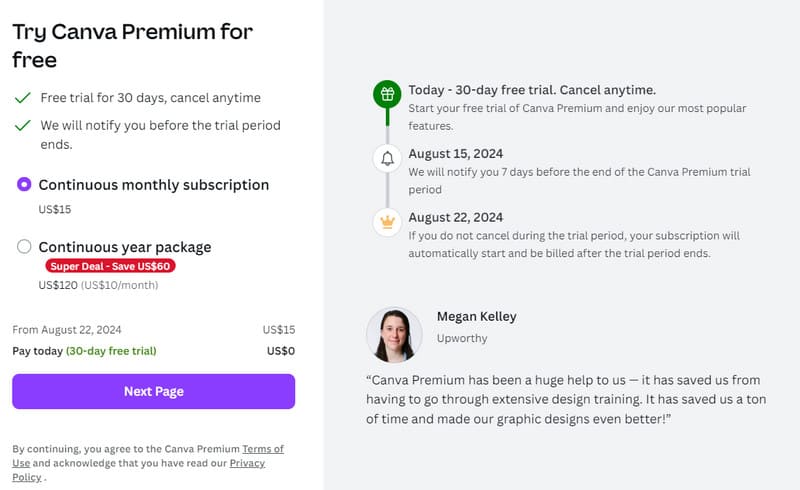Viewport: 800px width, 490px height.
Task: Click the Today 30-day free trial heading
Action: 531,90
